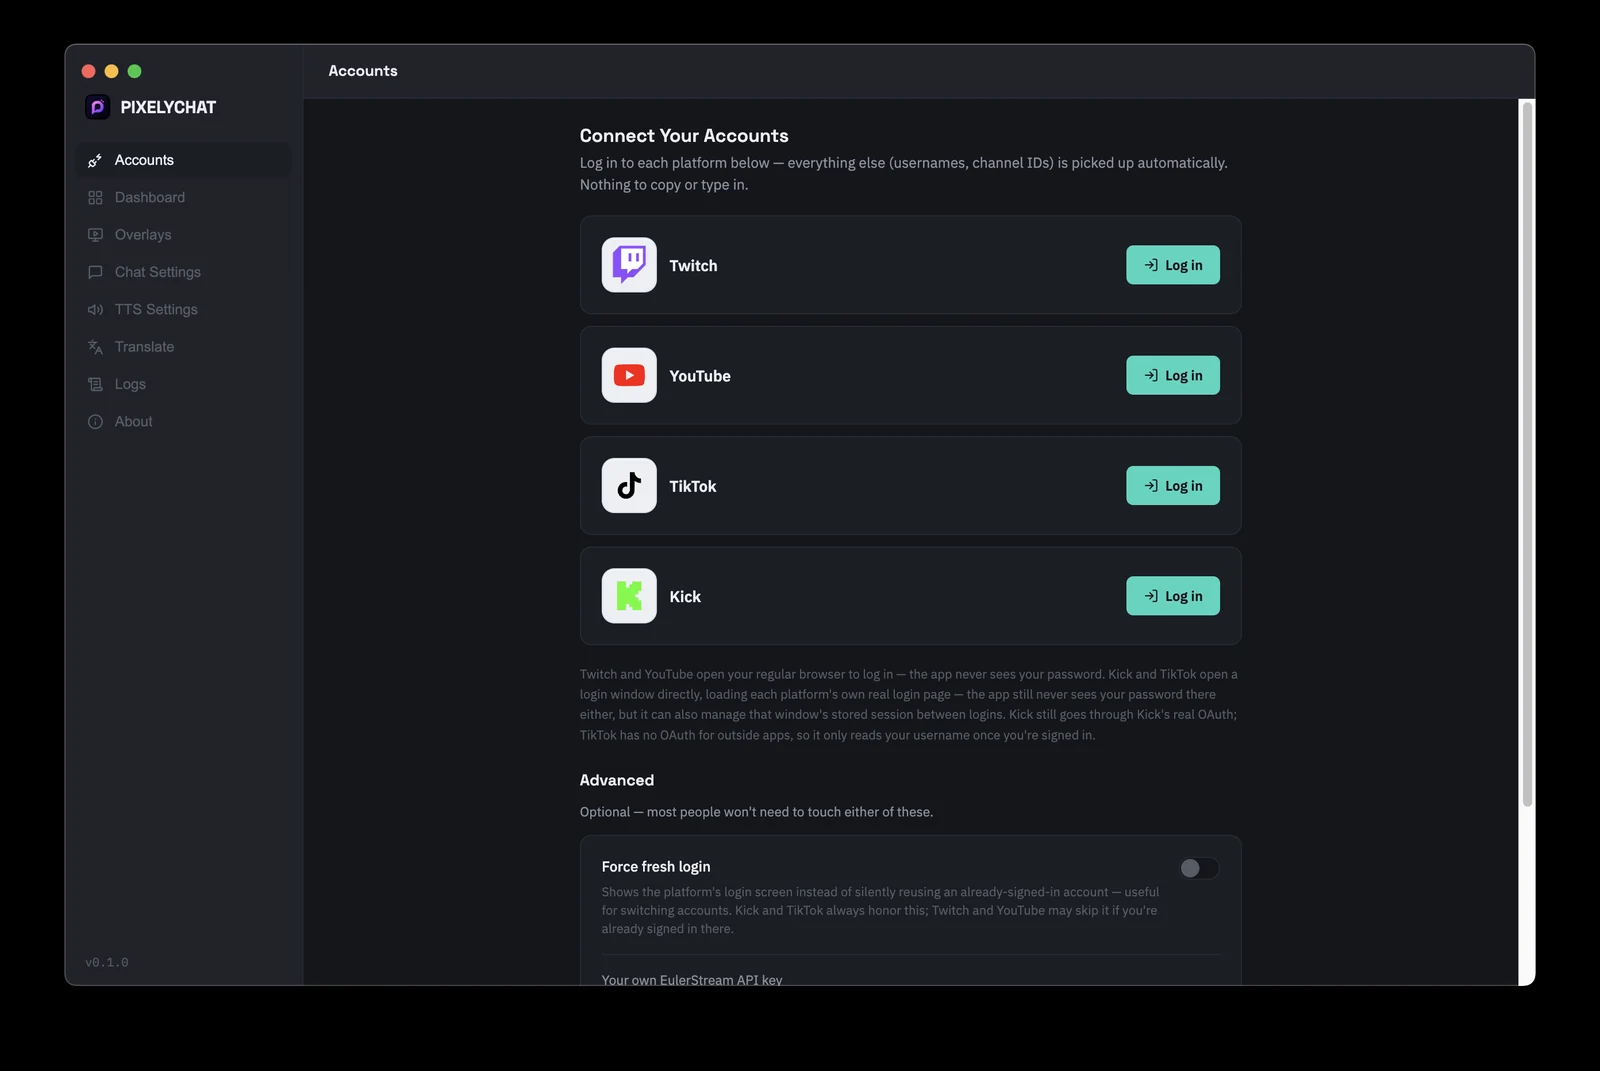Close the PixelyChat window
This screenshot has width=1600, height=1071.
tap(88, 71)
